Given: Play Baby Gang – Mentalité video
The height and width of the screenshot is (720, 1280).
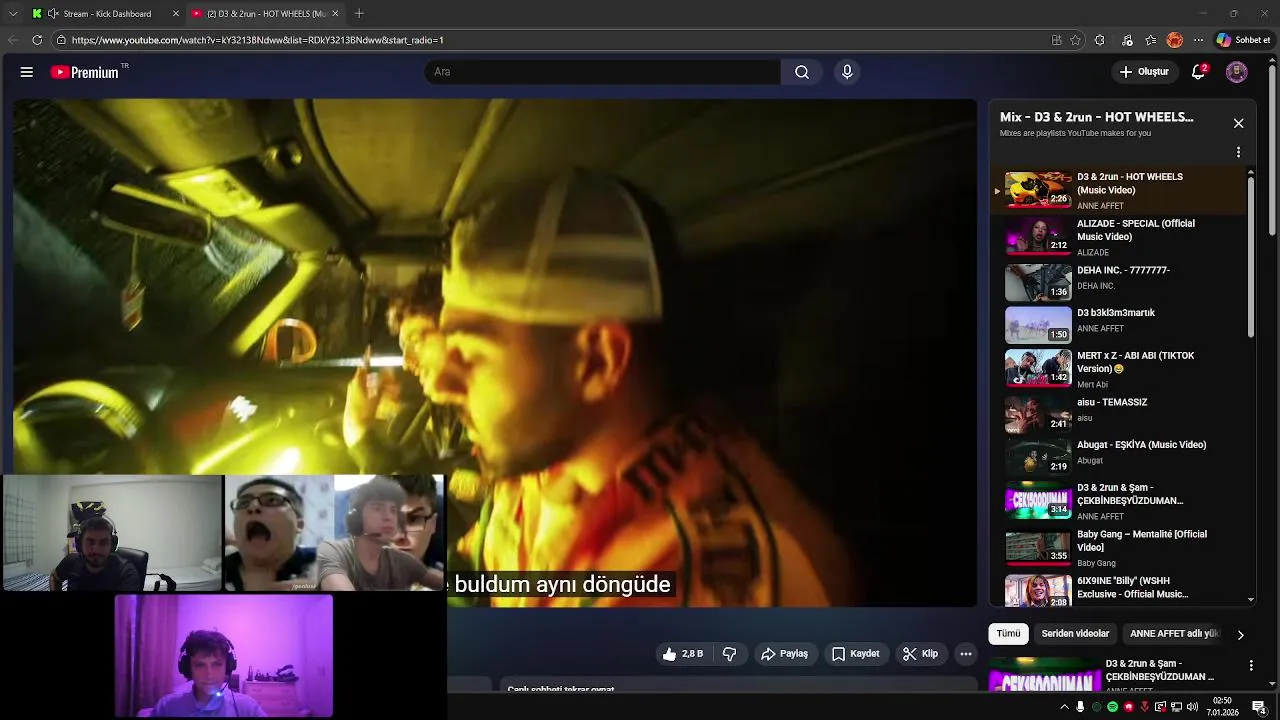Looking at the screenshot, I should [1120, 548].
